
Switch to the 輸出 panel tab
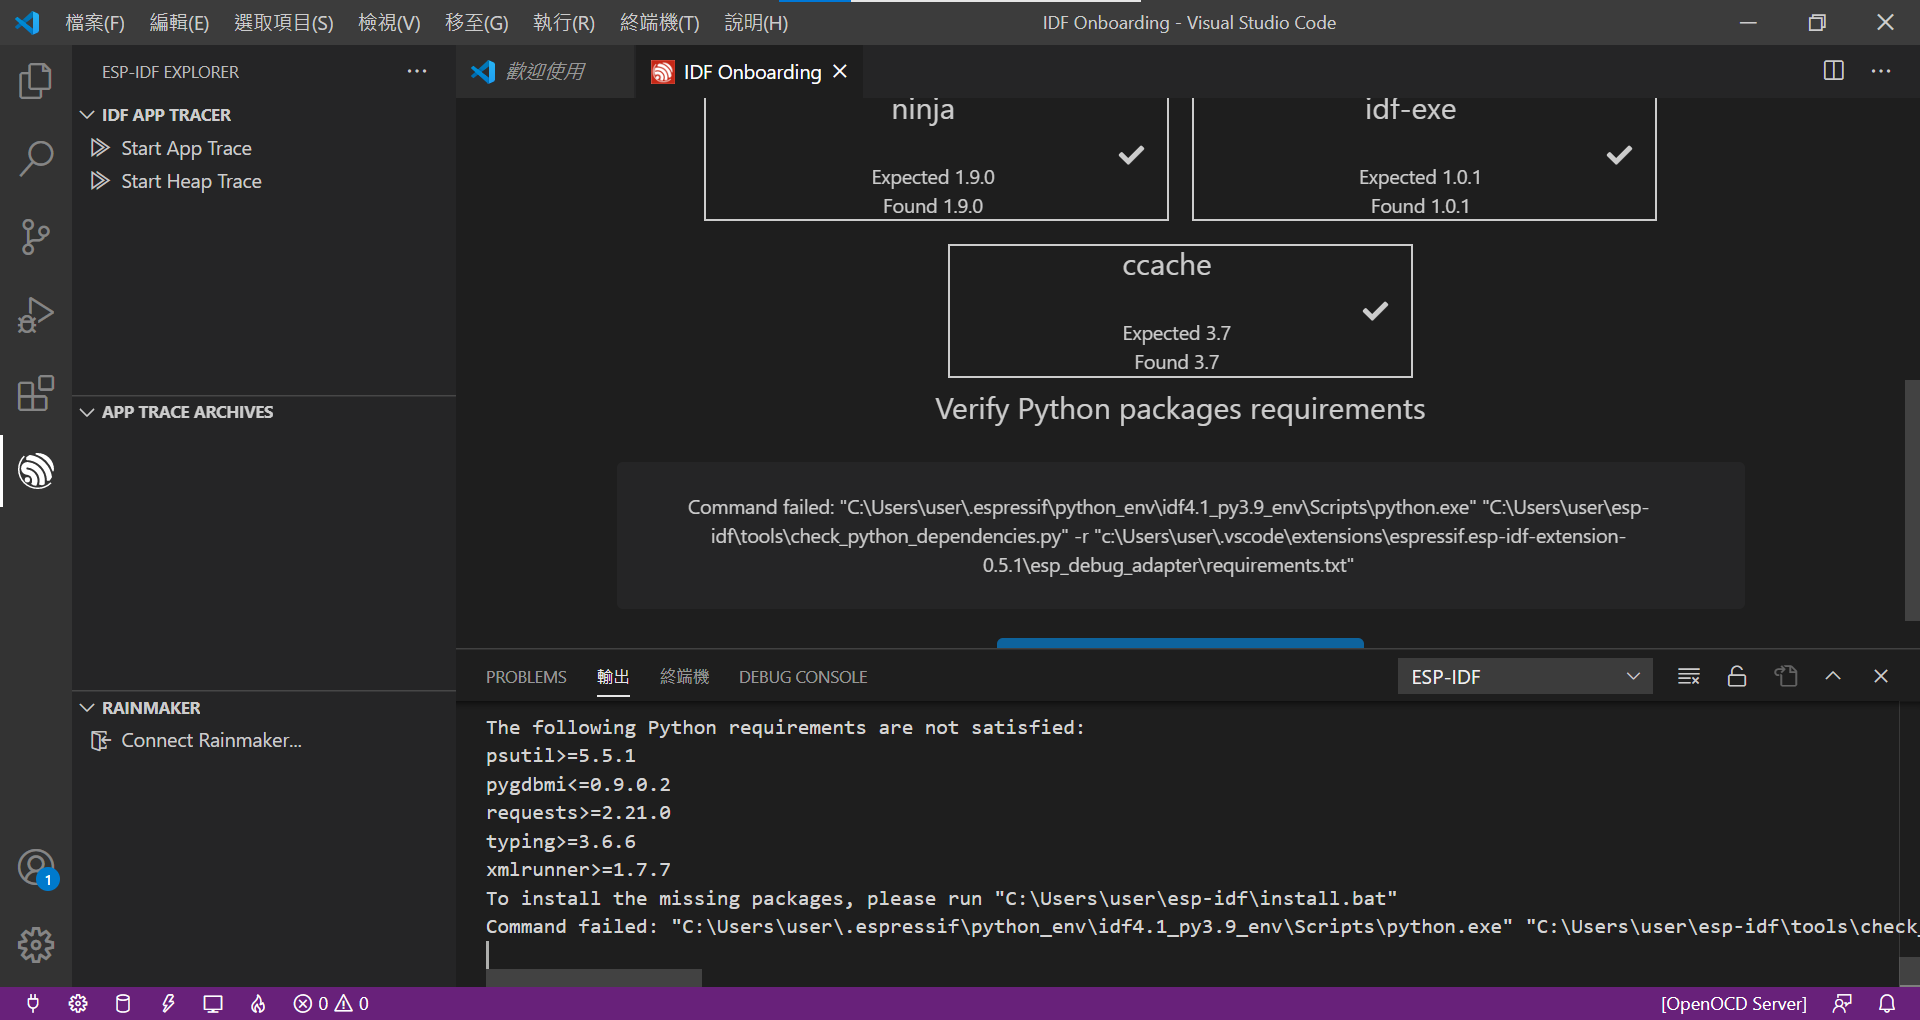tap(613, 677)
